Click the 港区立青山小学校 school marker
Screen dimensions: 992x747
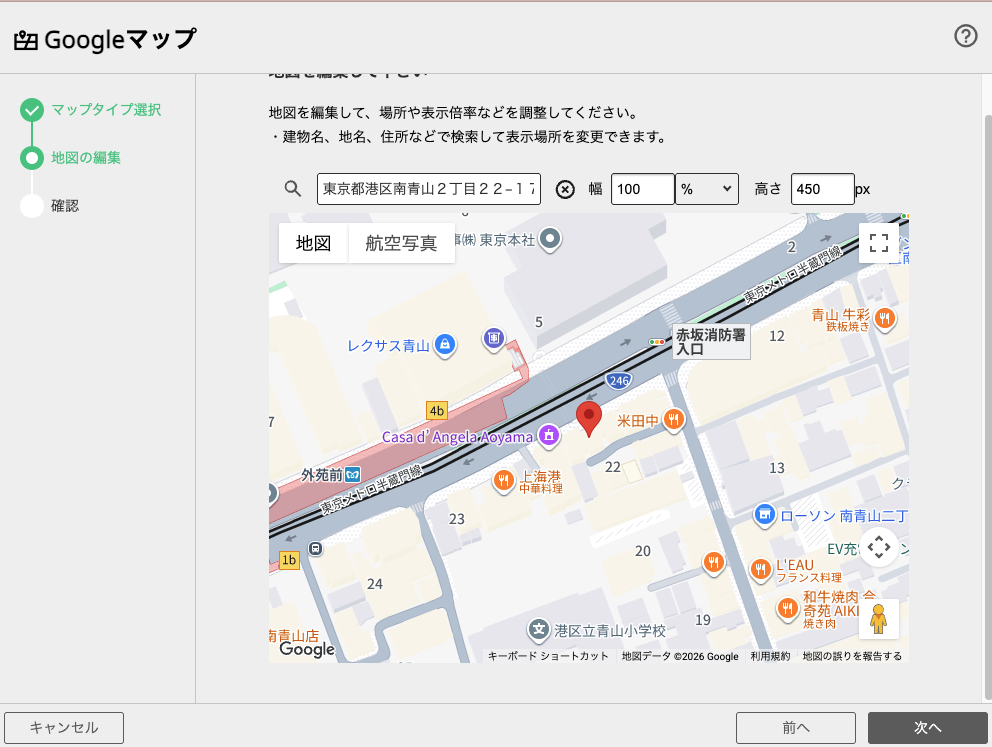coord(538,630)
